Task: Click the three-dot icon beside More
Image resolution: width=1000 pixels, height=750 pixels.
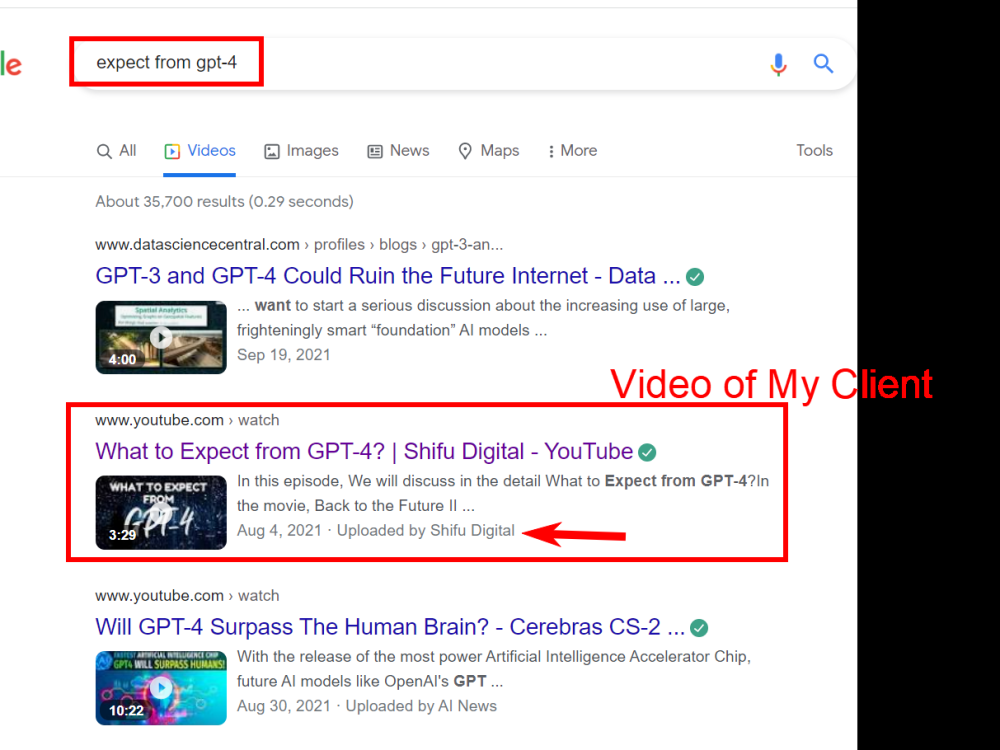Action: point(551,151)
